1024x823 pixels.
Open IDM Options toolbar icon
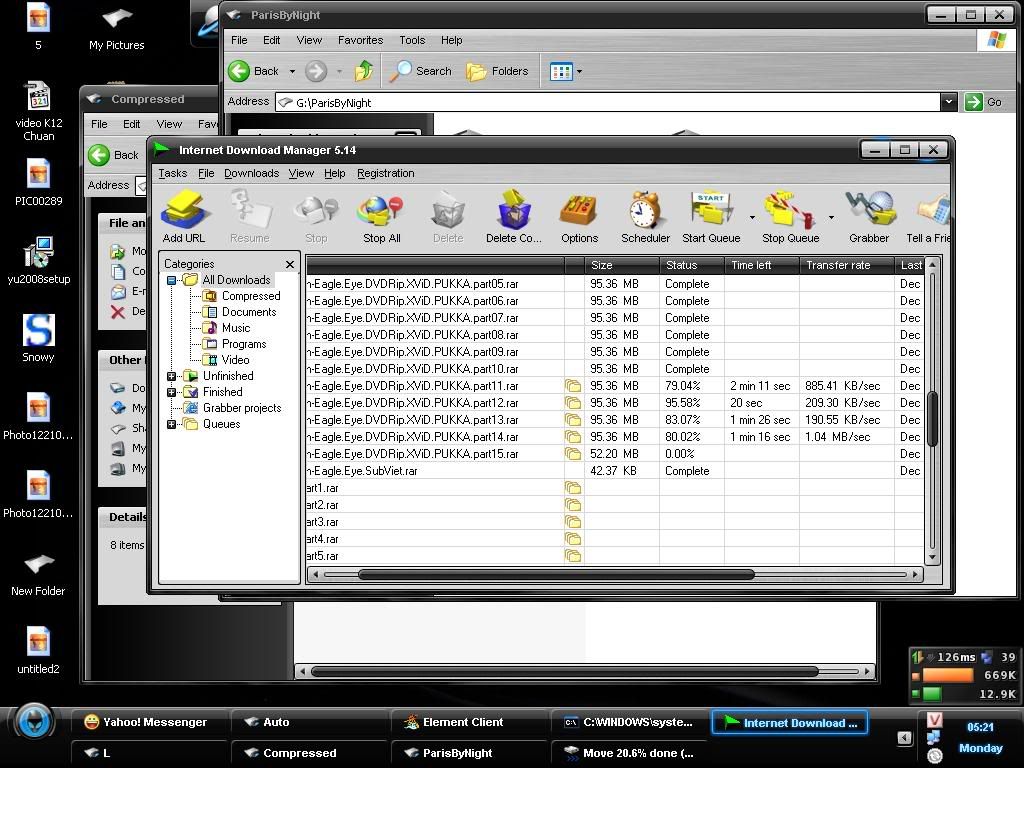(x=579, y=216)
